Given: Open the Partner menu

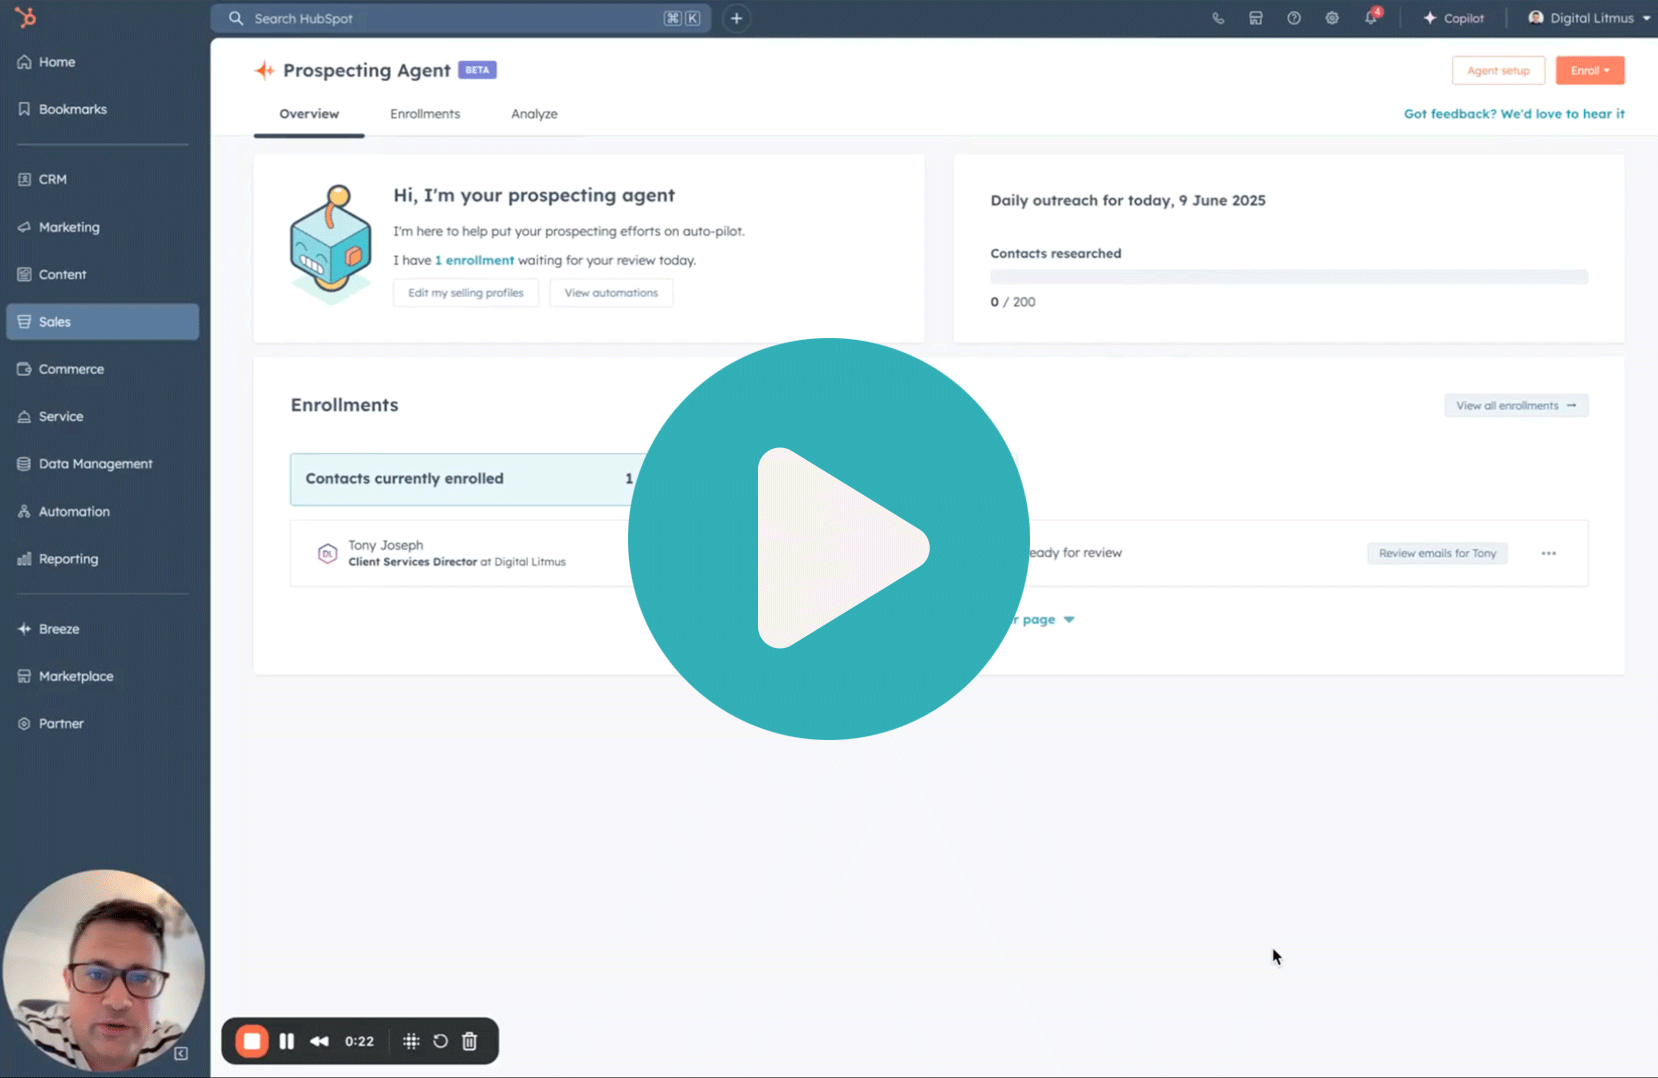Looking at the screenshot, I should (50, 723).
